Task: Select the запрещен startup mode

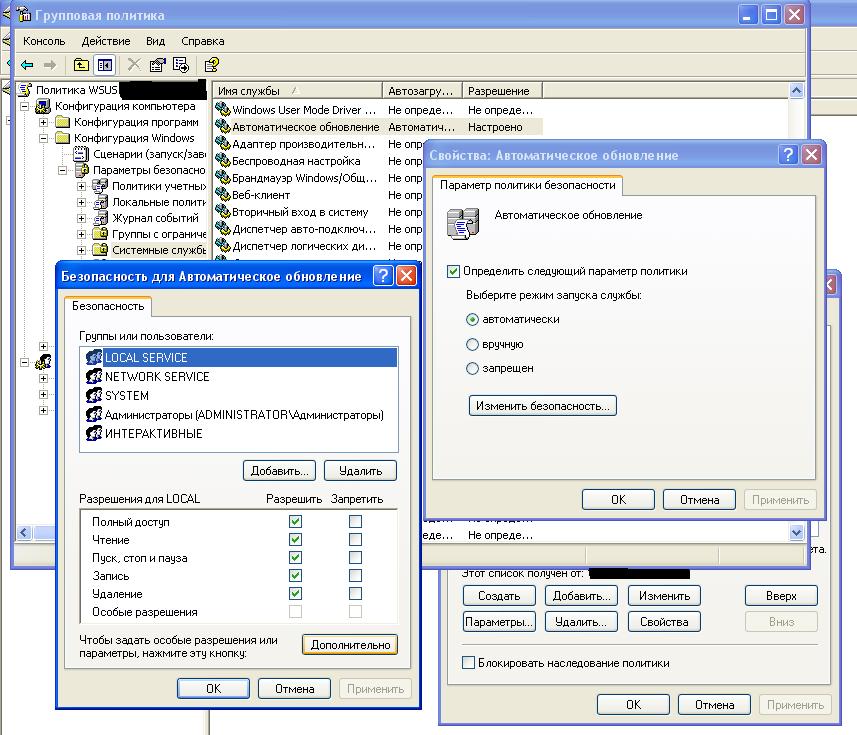Action: 472,368
